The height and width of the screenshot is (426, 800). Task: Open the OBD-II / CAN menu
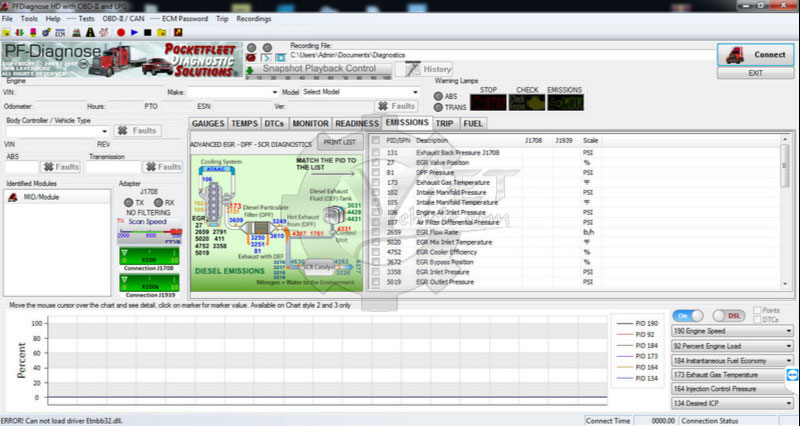123,18
